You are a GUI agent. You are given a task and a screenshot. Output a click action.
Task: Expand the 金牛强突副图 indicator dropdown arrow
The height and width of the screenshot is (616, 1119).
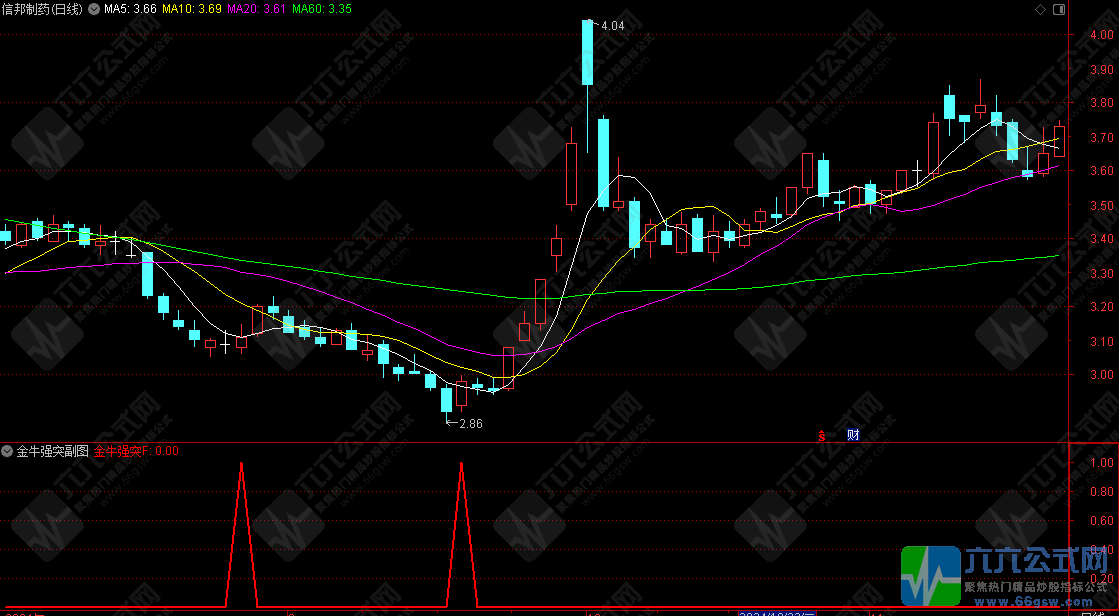8,451
